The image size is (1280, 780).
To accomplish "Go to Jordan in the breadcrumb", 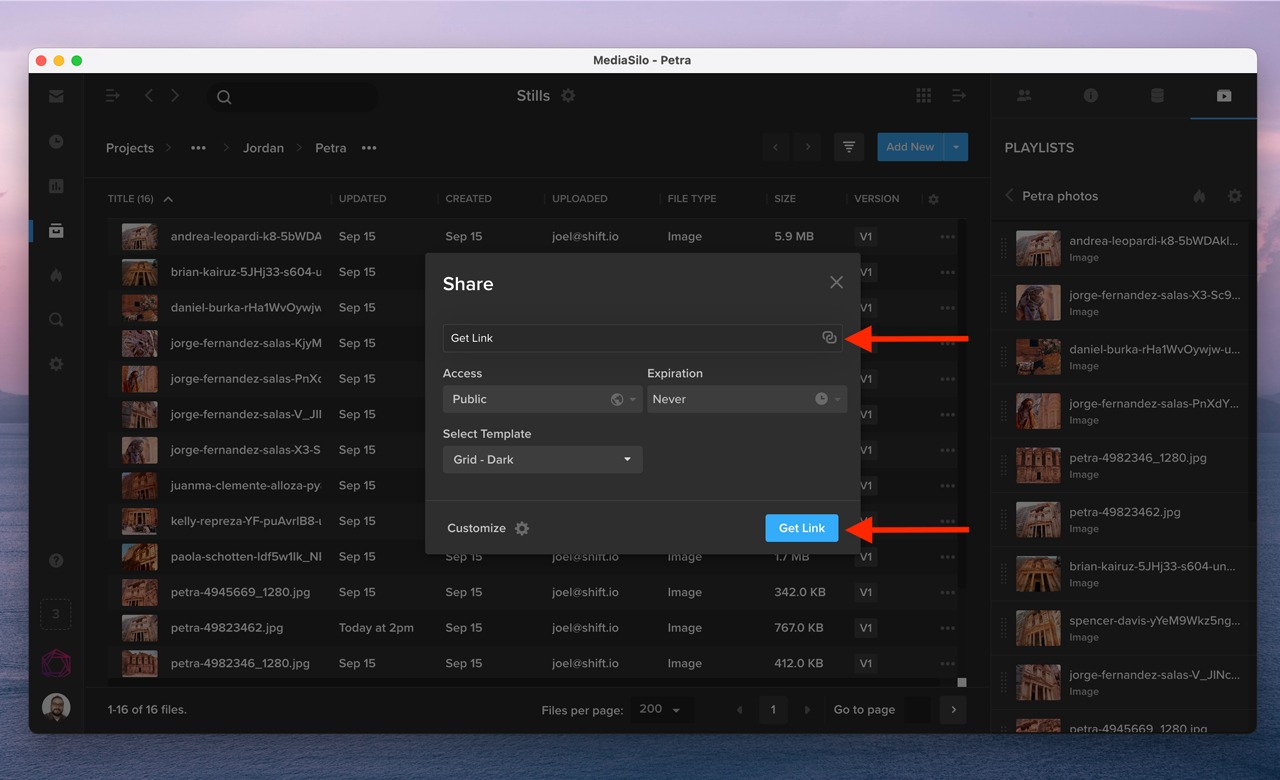I will coord(263,148).
